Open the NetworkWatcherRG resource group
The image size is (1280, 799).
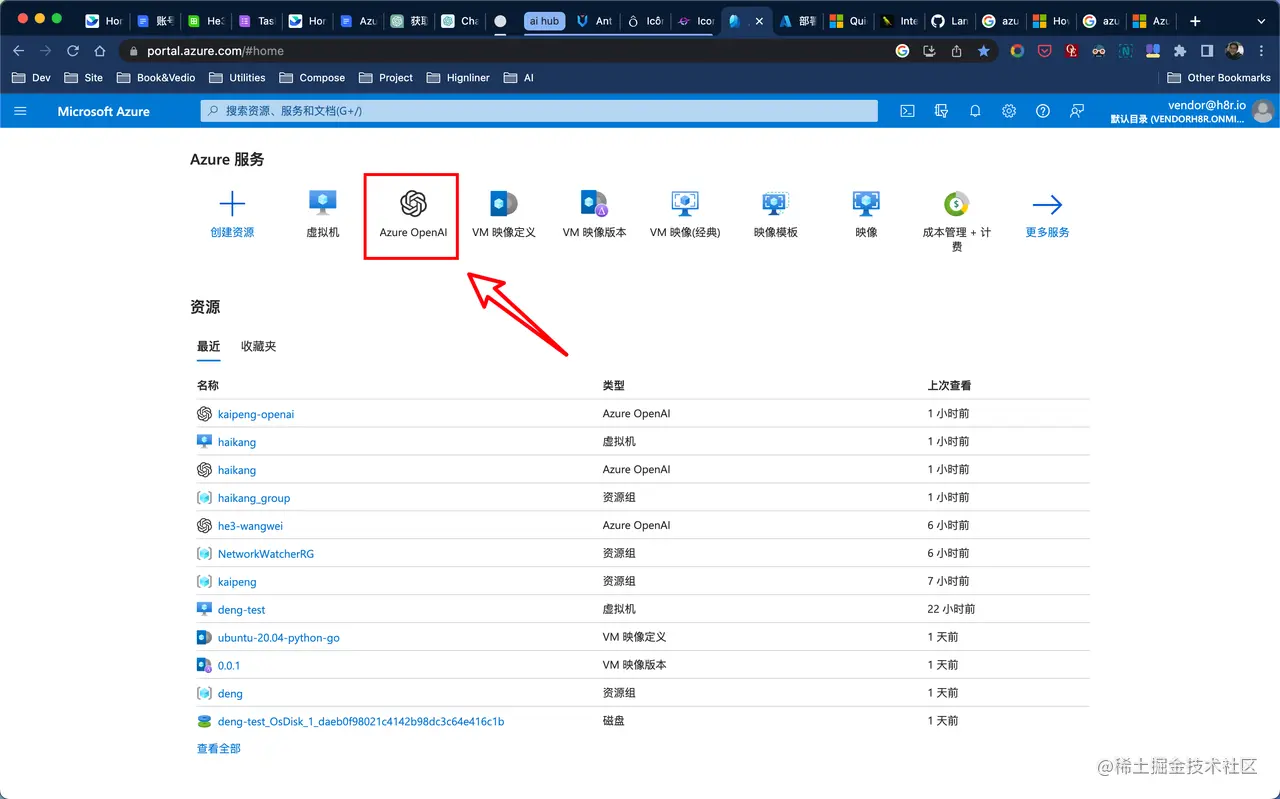[266, 554]
